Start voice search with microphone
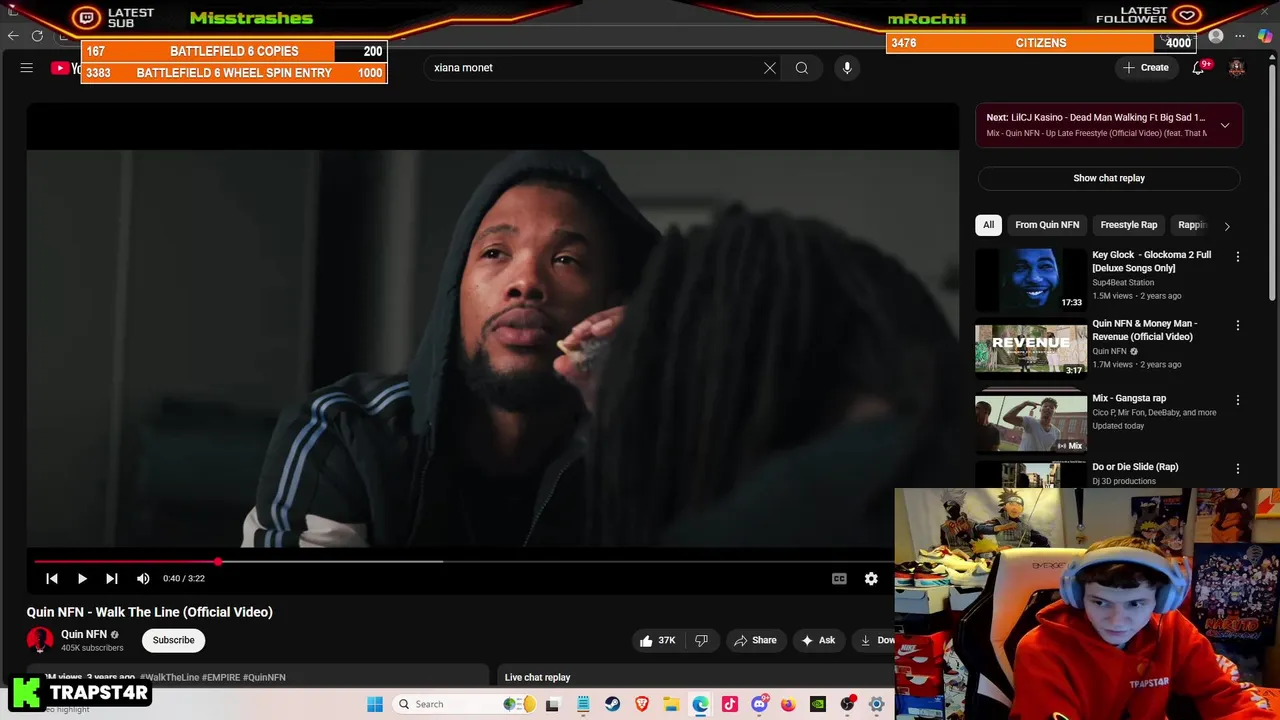The width and height of the screenshot is (1280, 720). pyautogui.click(x=847, y=68)
